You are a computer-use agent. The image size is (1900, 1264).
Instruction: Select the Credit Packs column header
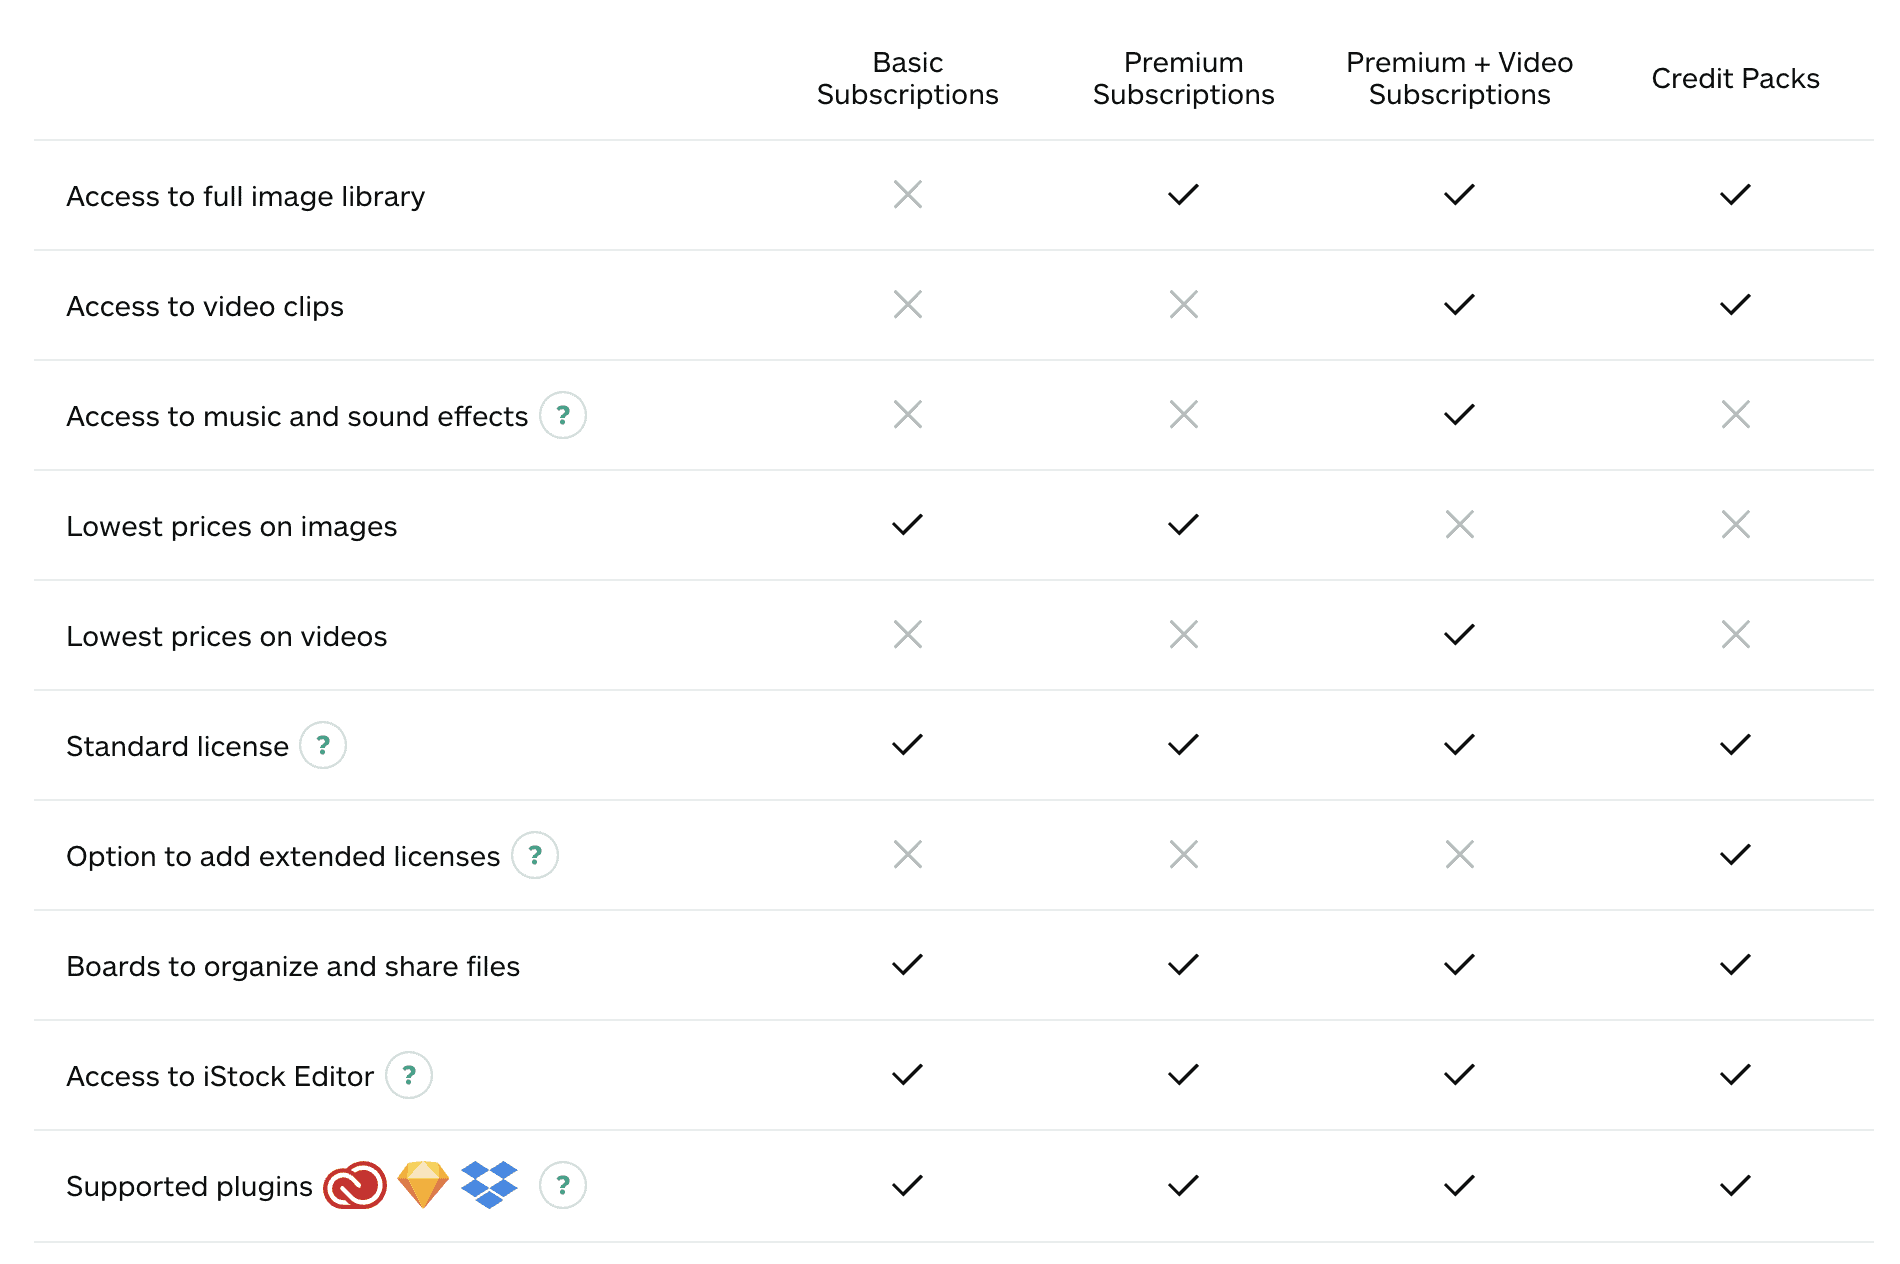(1736, 78)
